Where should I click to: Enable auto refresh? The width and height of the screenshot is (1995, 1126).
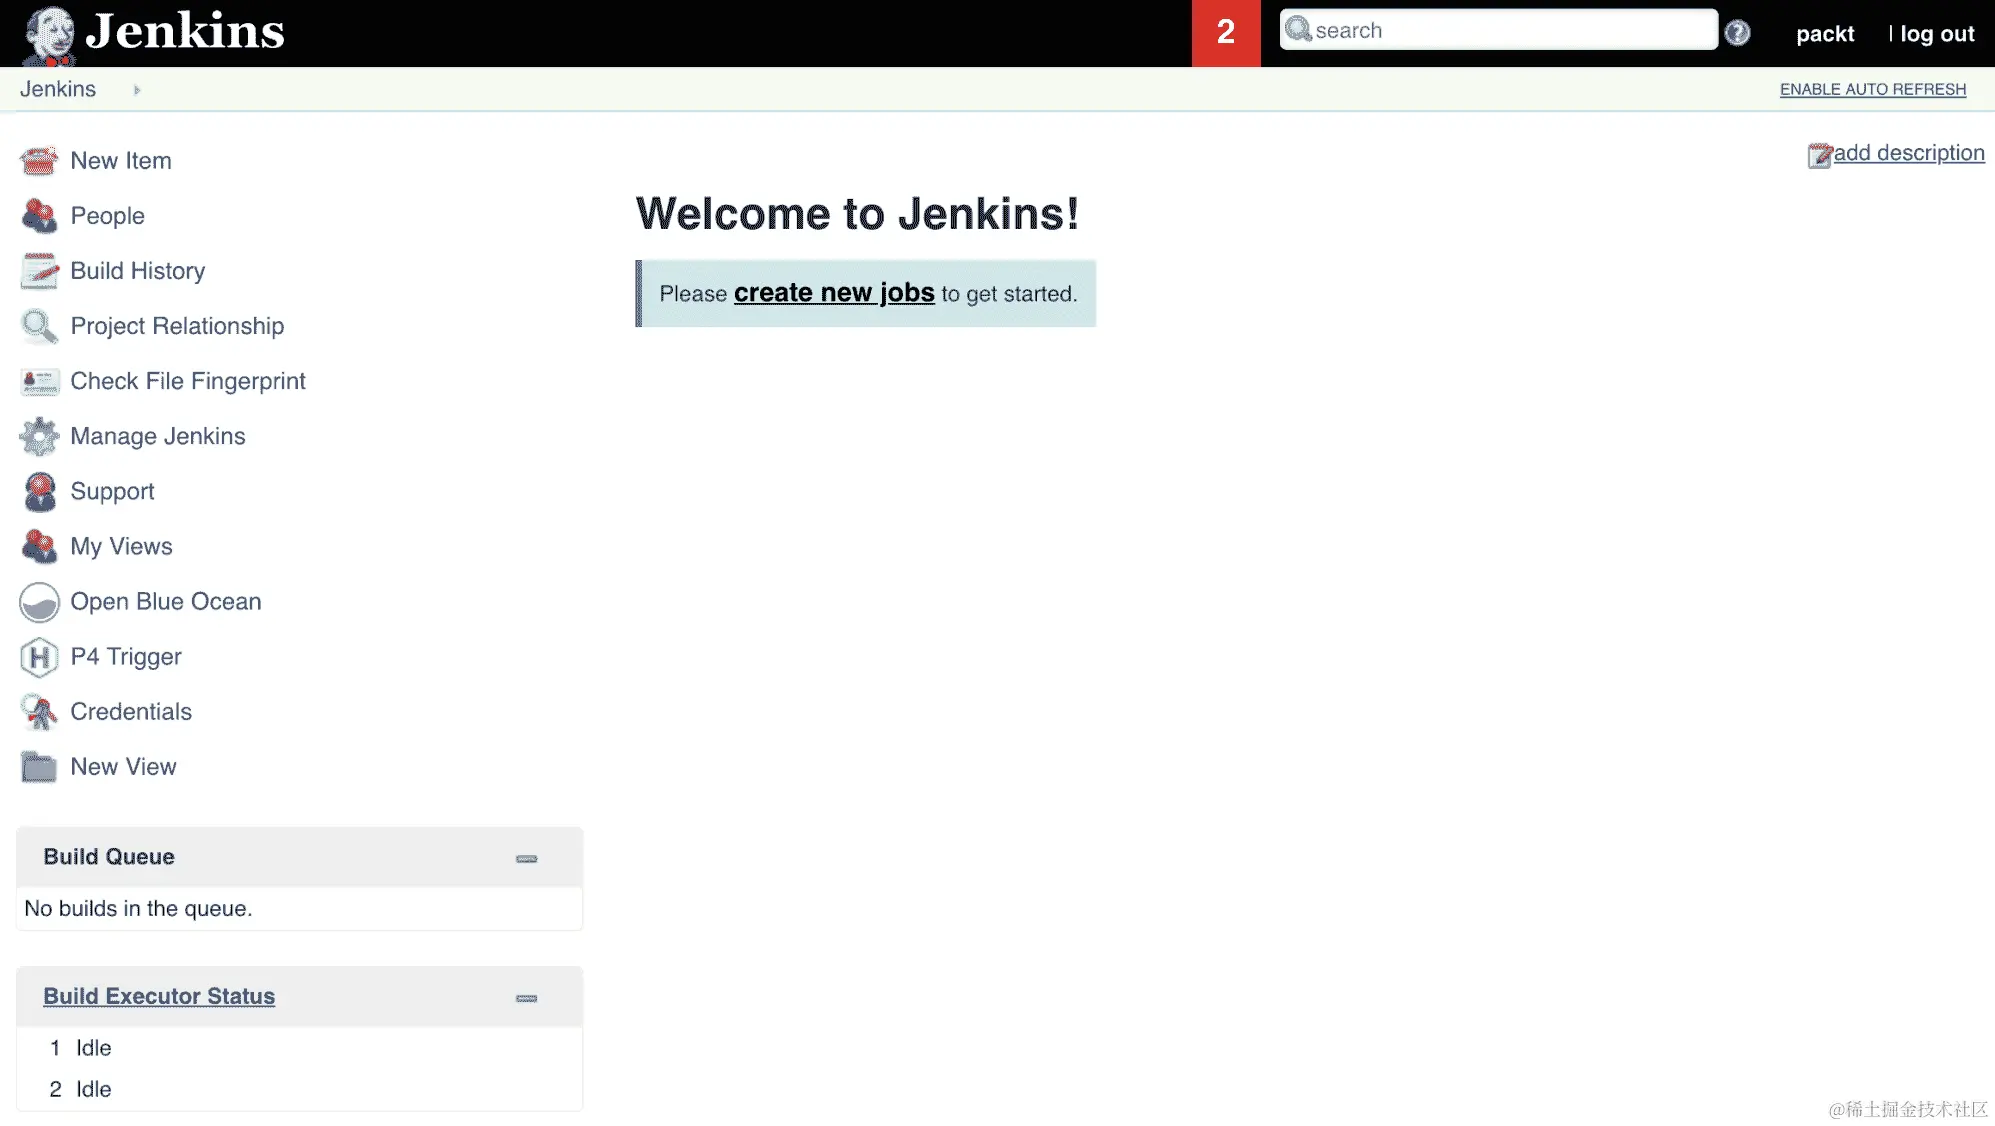click(x=1872, y=90)
